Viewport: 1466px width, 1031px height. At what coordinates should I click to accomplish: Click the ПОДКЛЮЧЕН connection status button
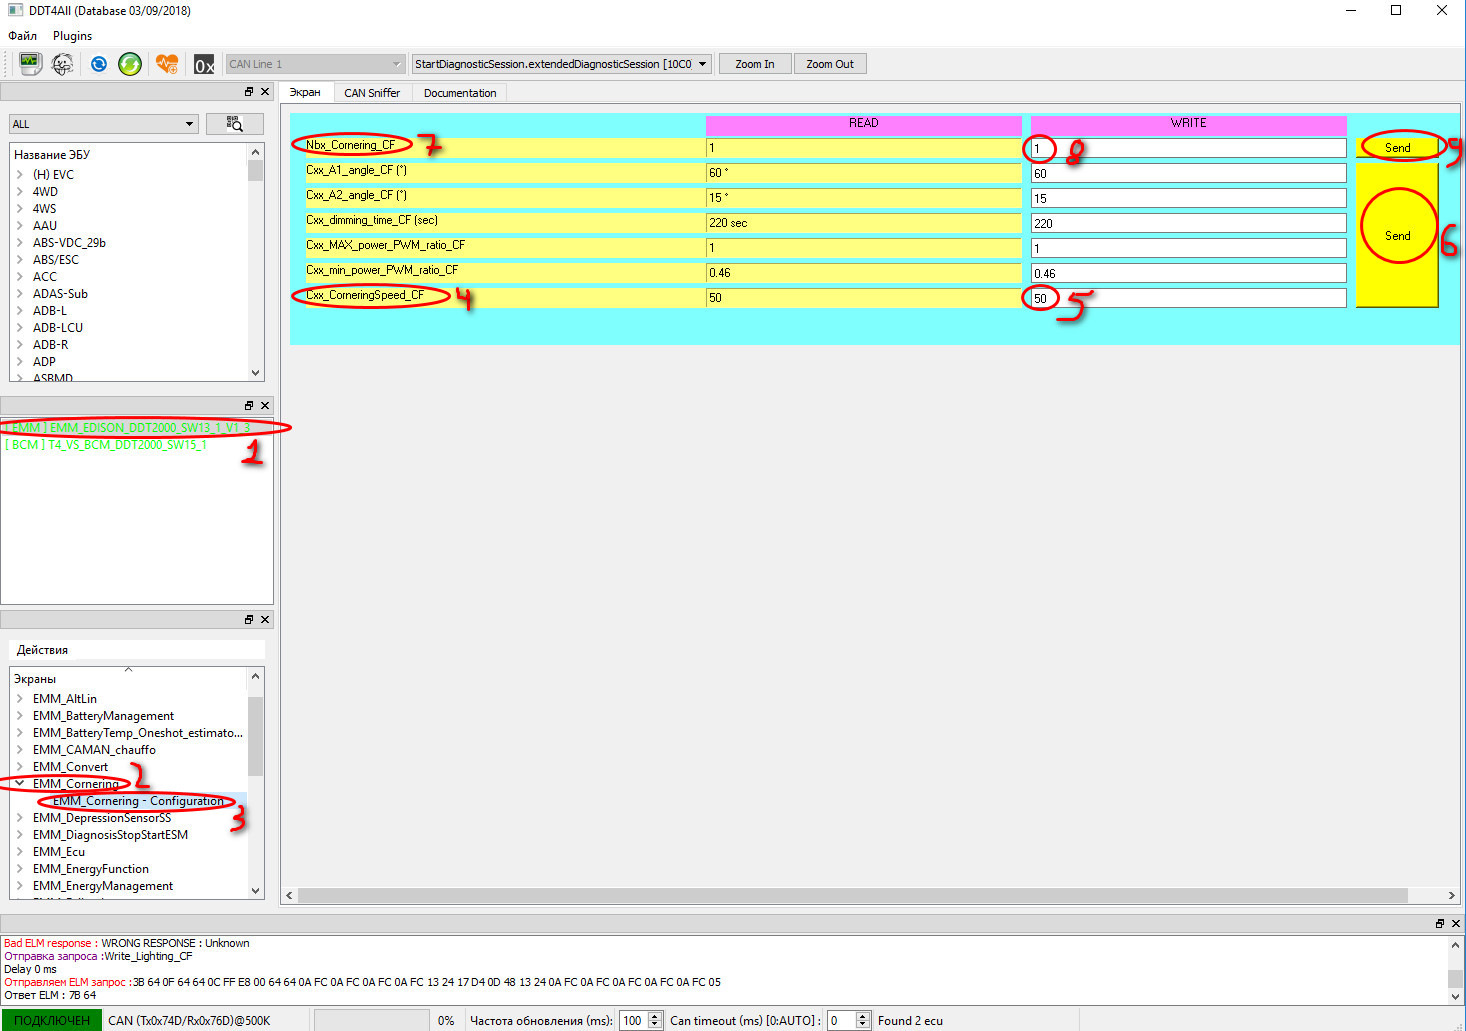[52, 1020]
